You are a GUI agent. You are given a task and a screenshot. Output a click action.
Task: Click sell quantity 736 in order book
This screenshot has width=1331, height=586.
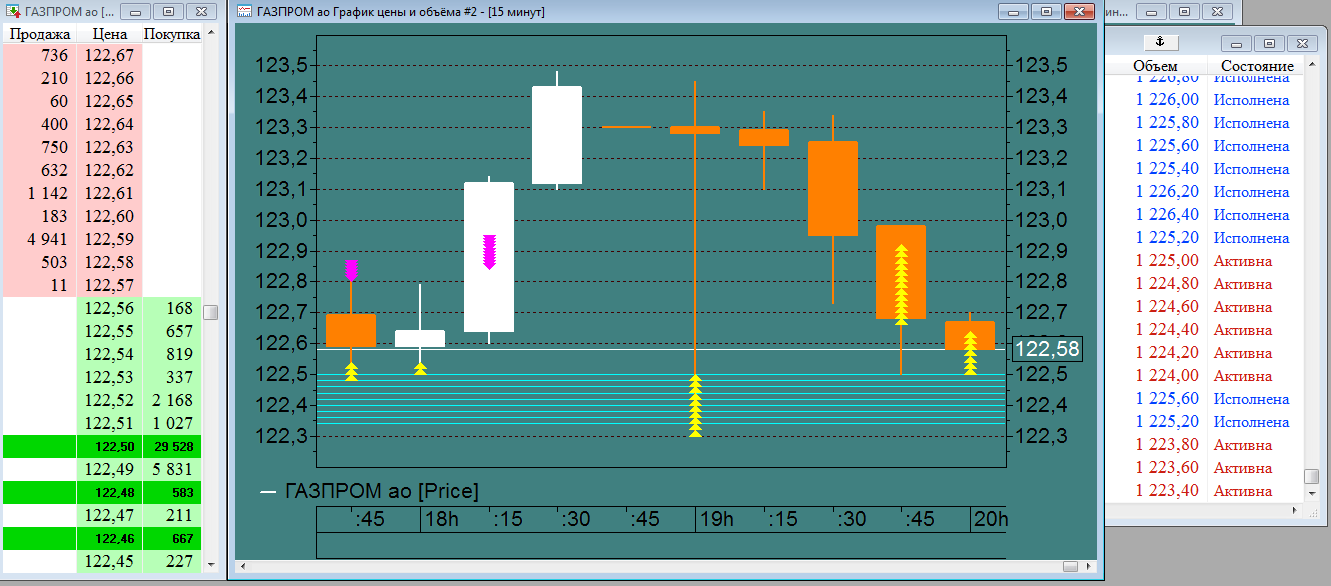[55, 55]
